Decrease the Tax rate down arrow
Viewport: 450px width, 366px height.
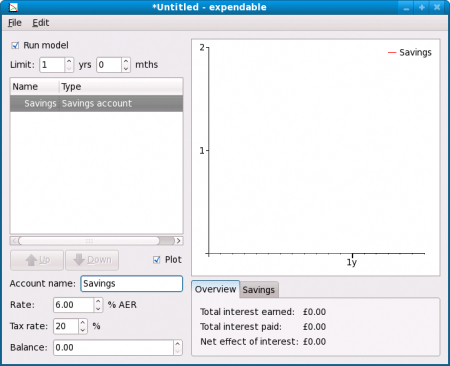[83, 330]
